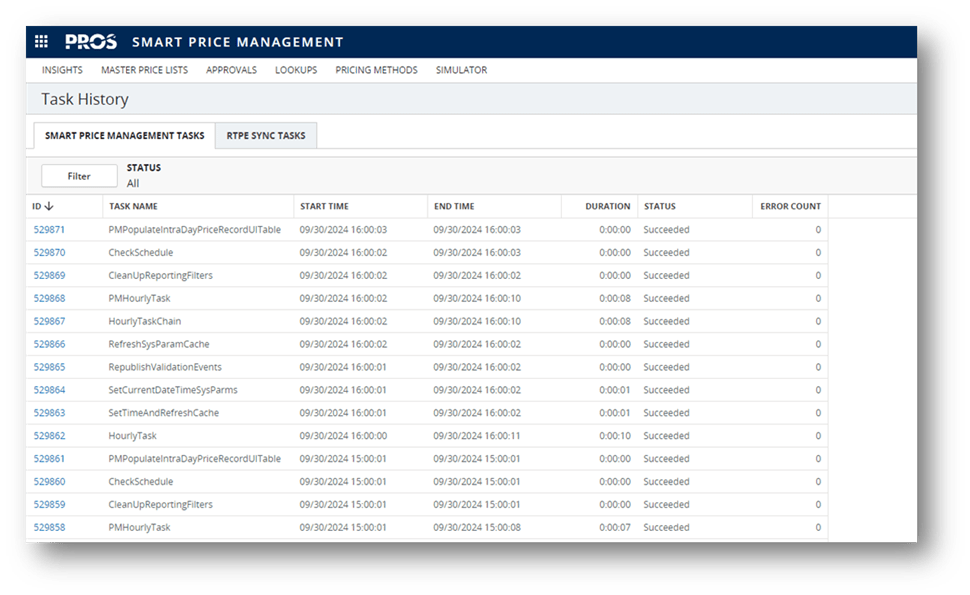Open task ID 529870 link
Viewport: 970px width, 595px height.
[49, 252]
